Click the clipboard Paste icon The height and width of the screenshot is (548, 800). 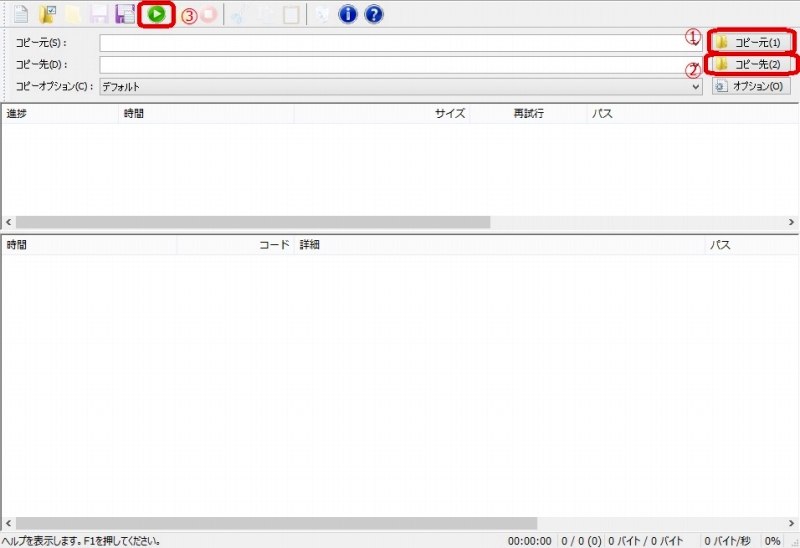291,14
